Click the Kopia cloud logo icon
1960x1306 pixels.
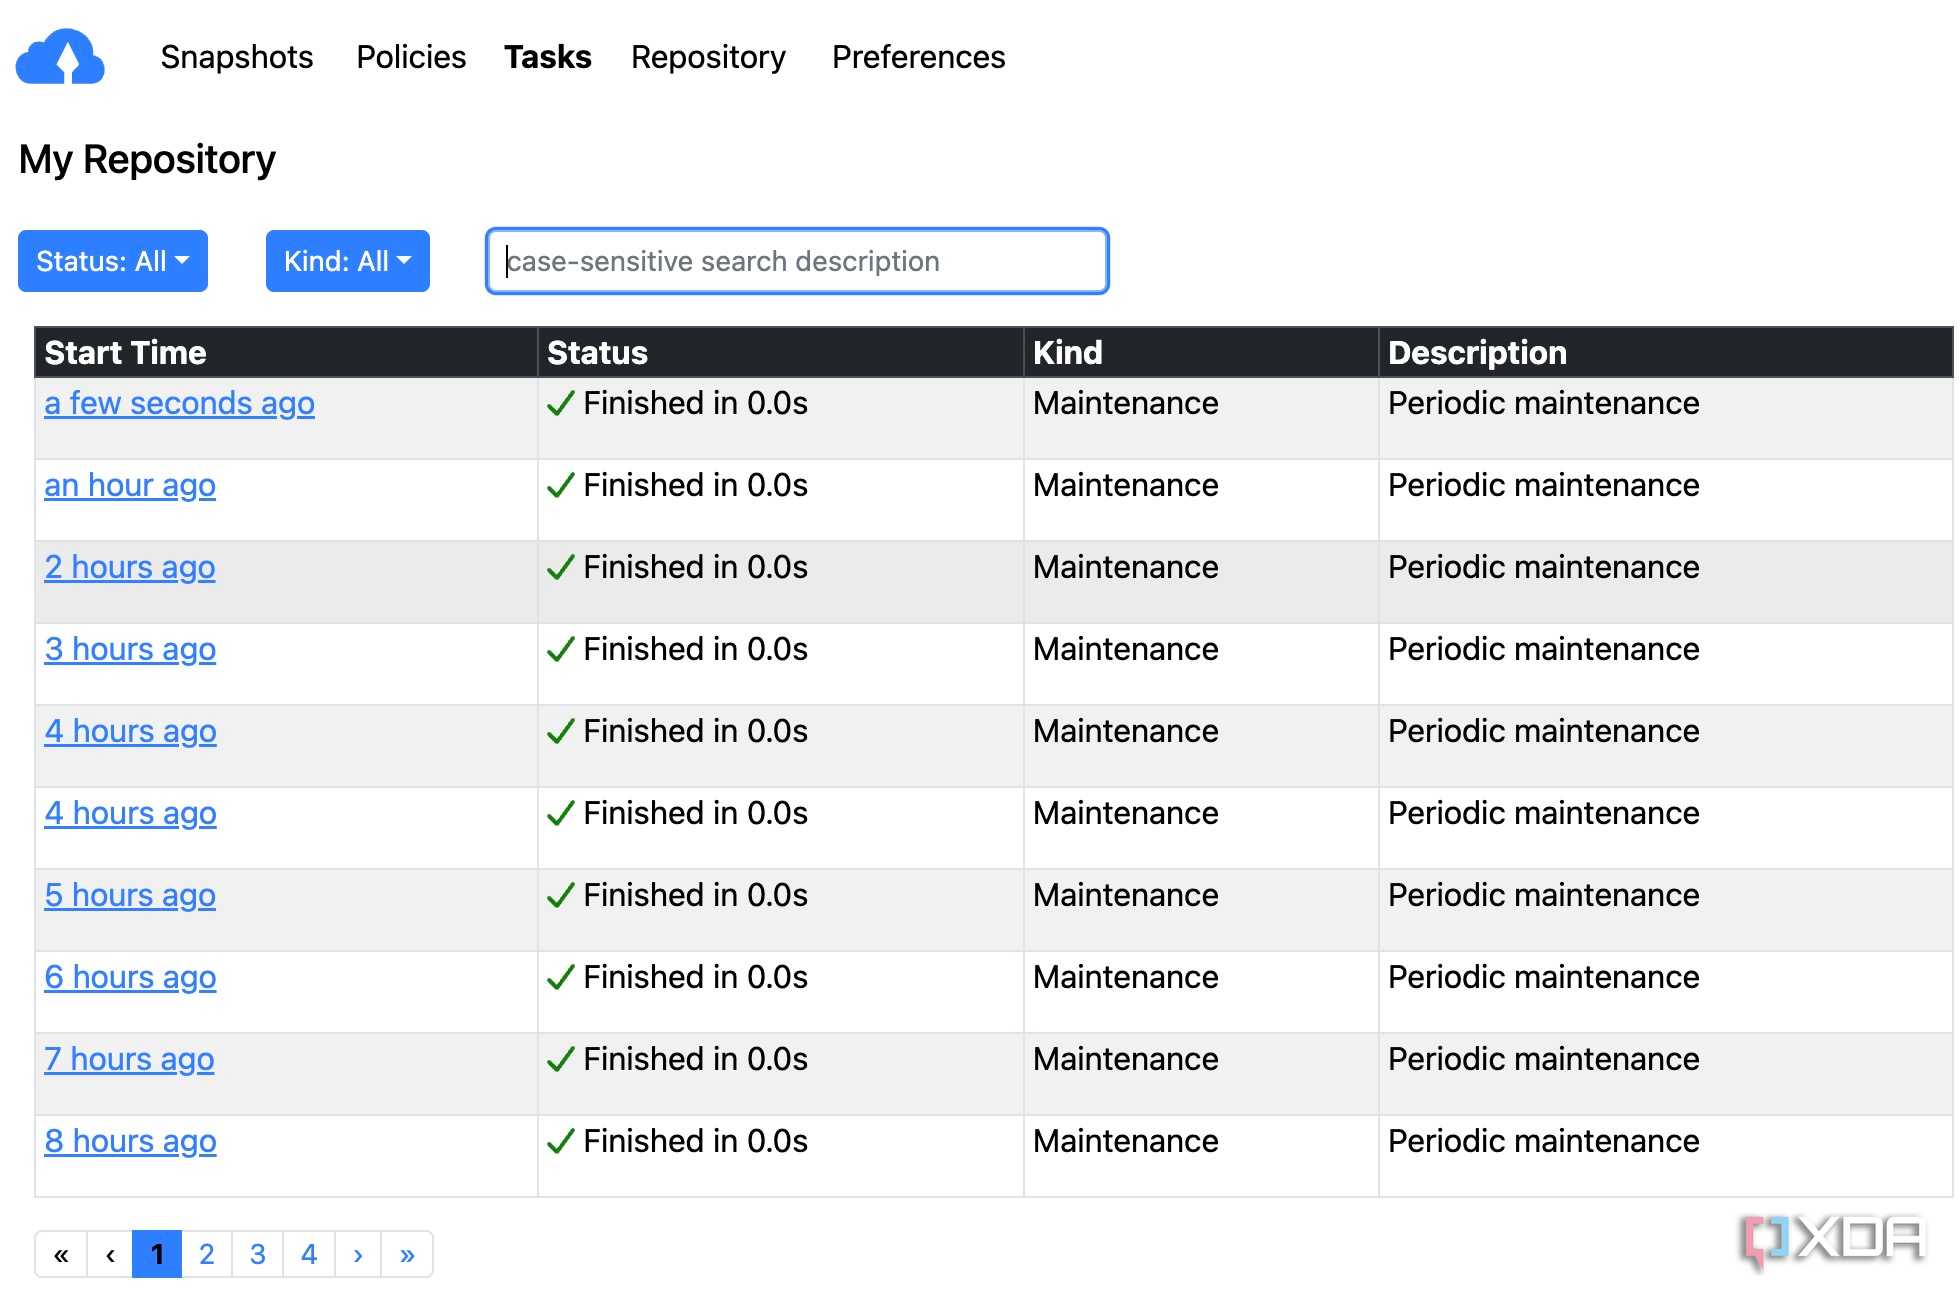[x=60, y=57]
